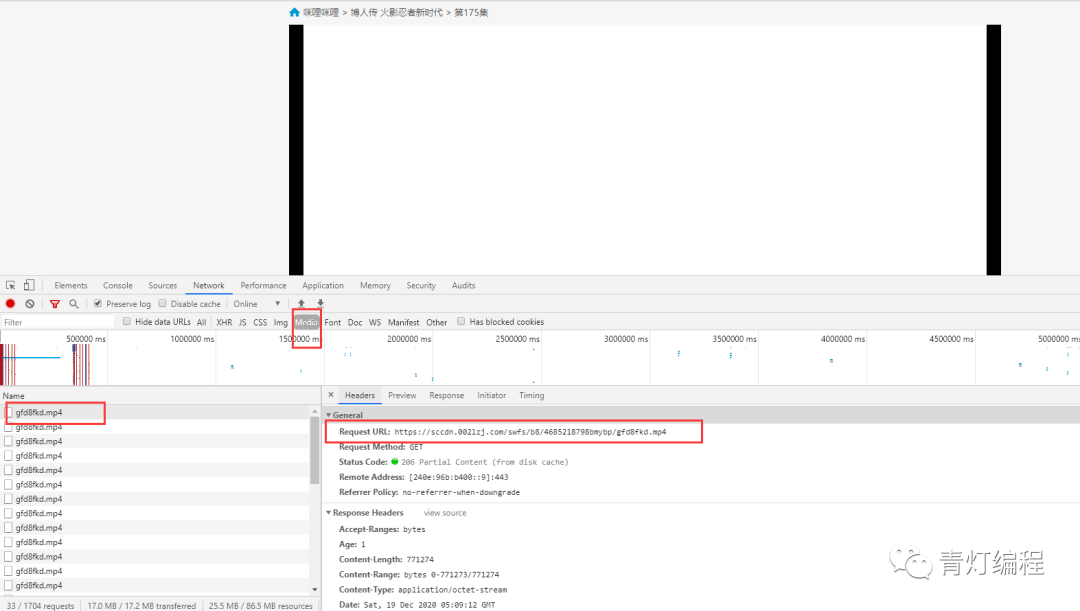Stop recording the network log

coord(11,304)
